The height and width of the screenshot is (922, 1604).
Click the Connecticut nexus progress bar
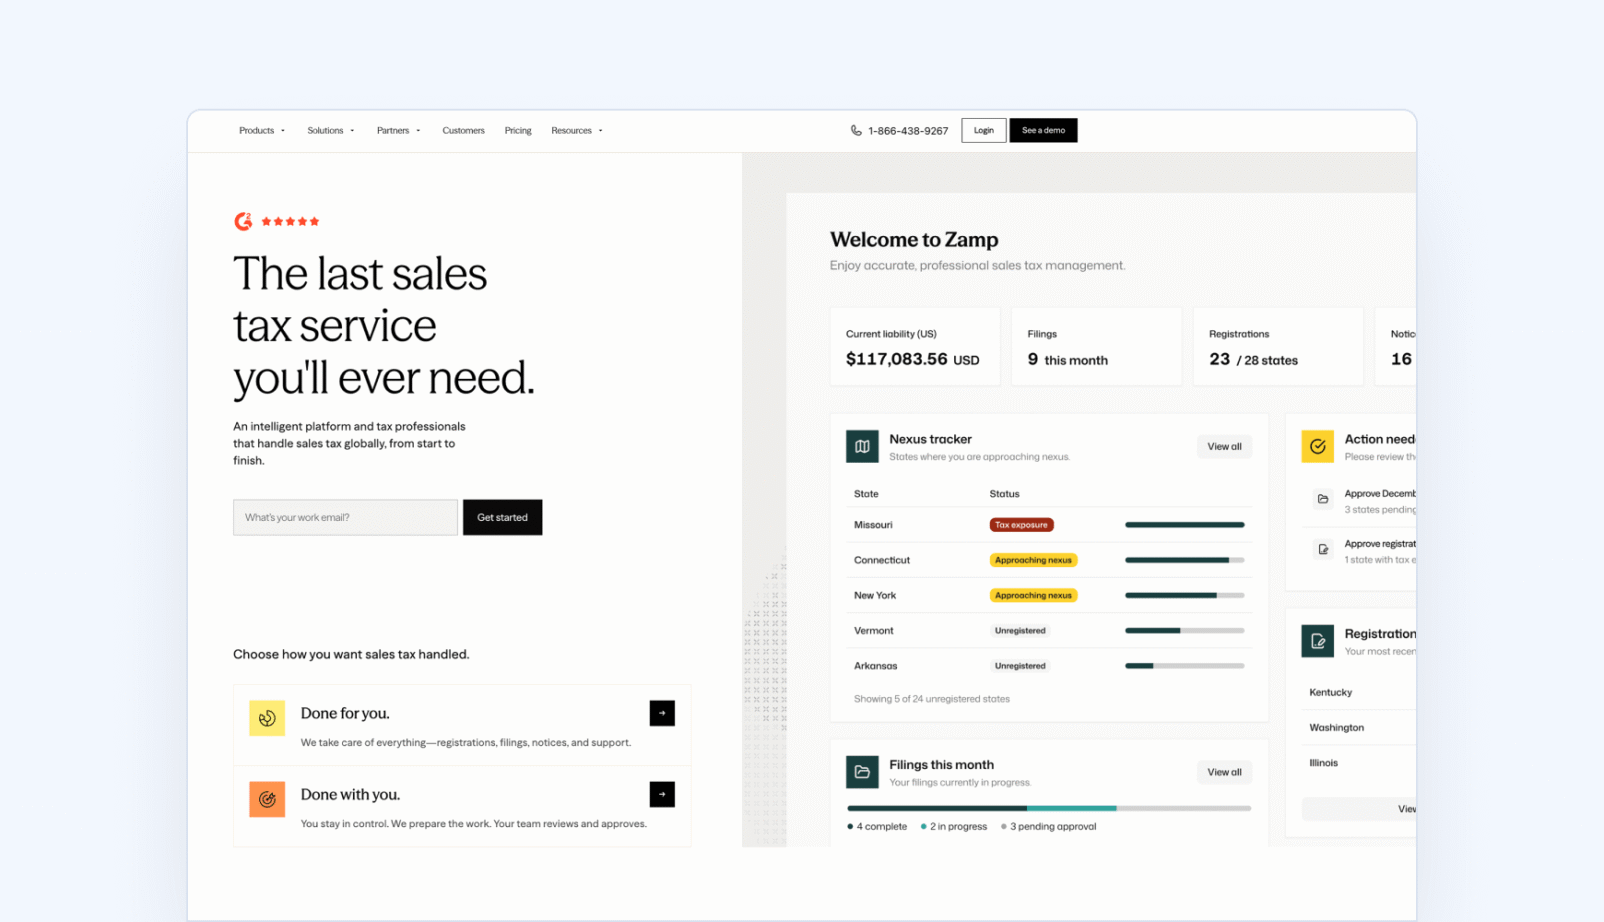coord(1185,560)
